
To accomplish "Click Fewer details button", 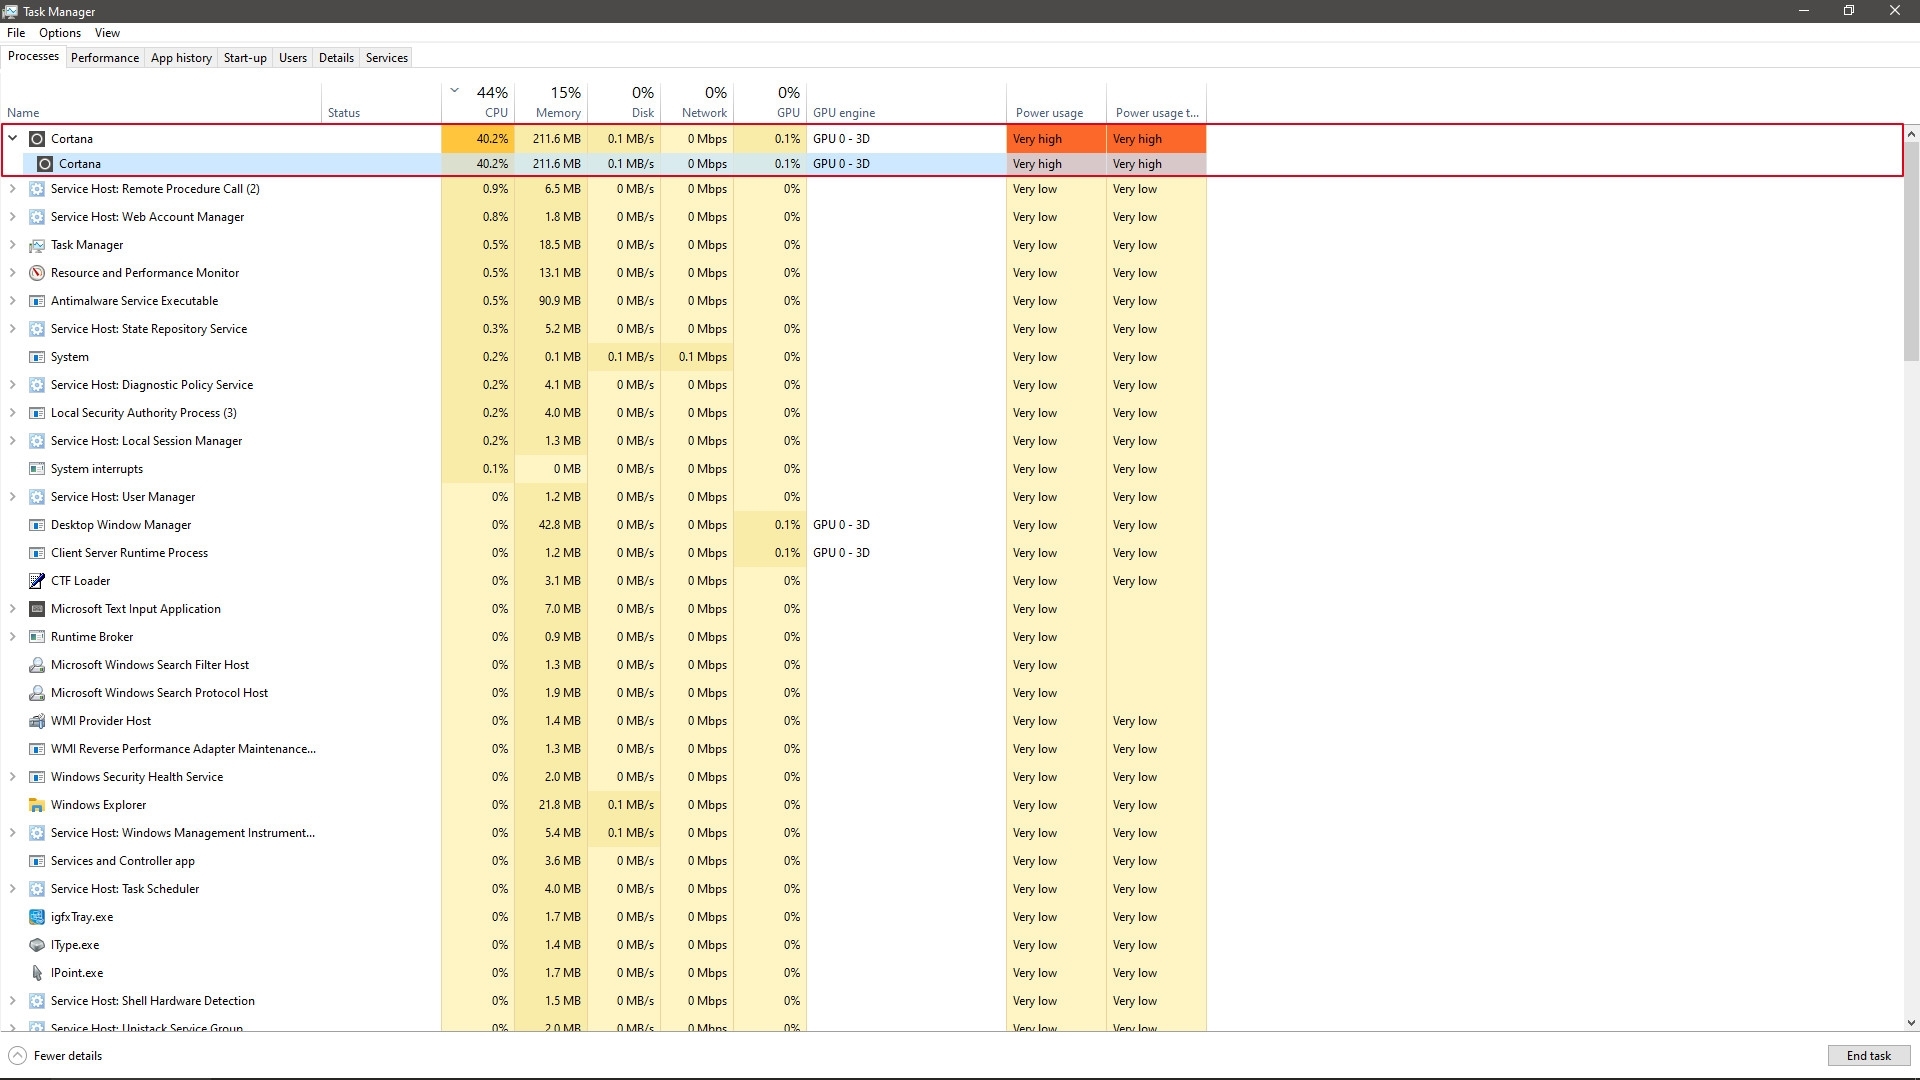I will coord(67,1055).
